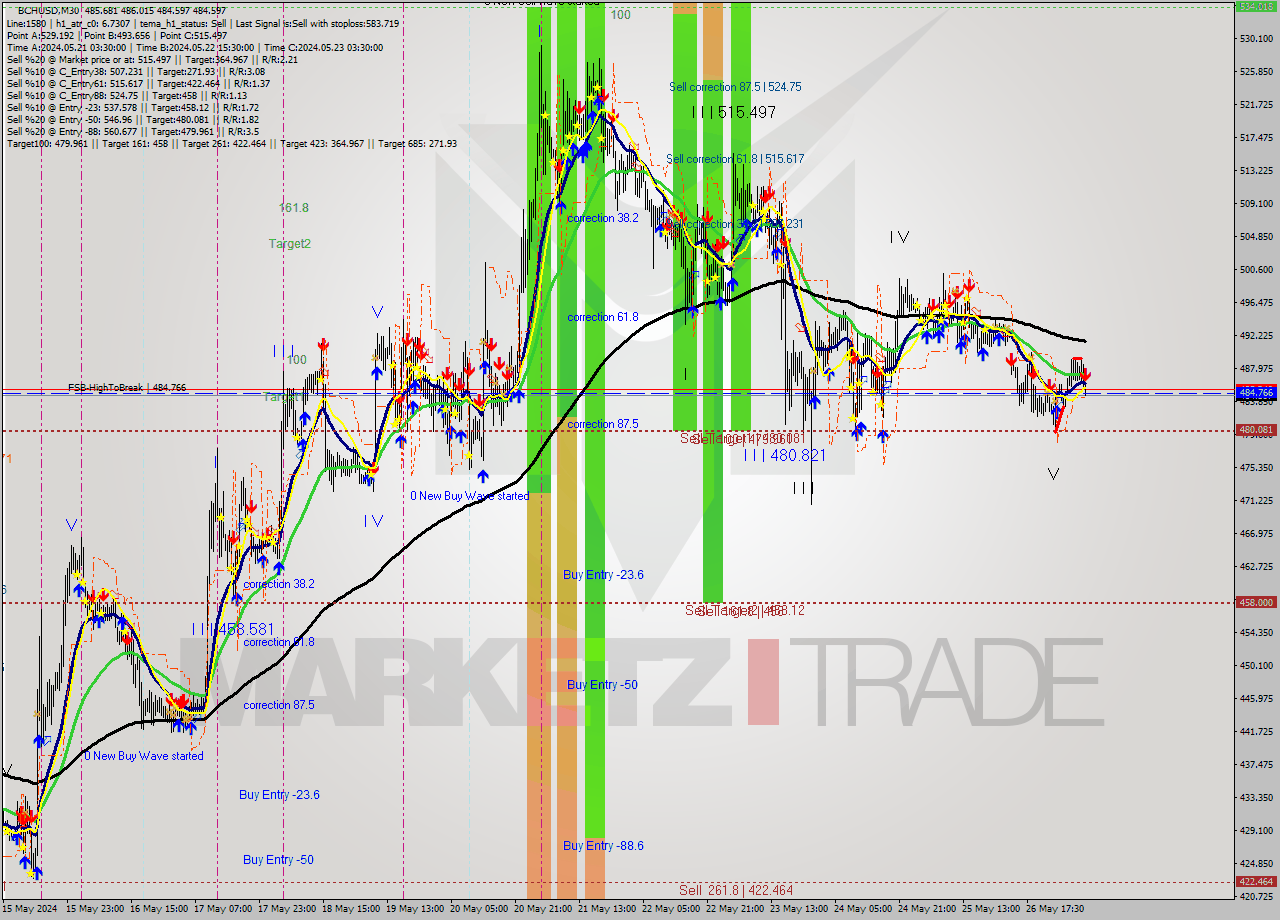Click the 496.475 price axis value
Image resolution: width=1280 pixels, height=920 pixels.
1256,302
